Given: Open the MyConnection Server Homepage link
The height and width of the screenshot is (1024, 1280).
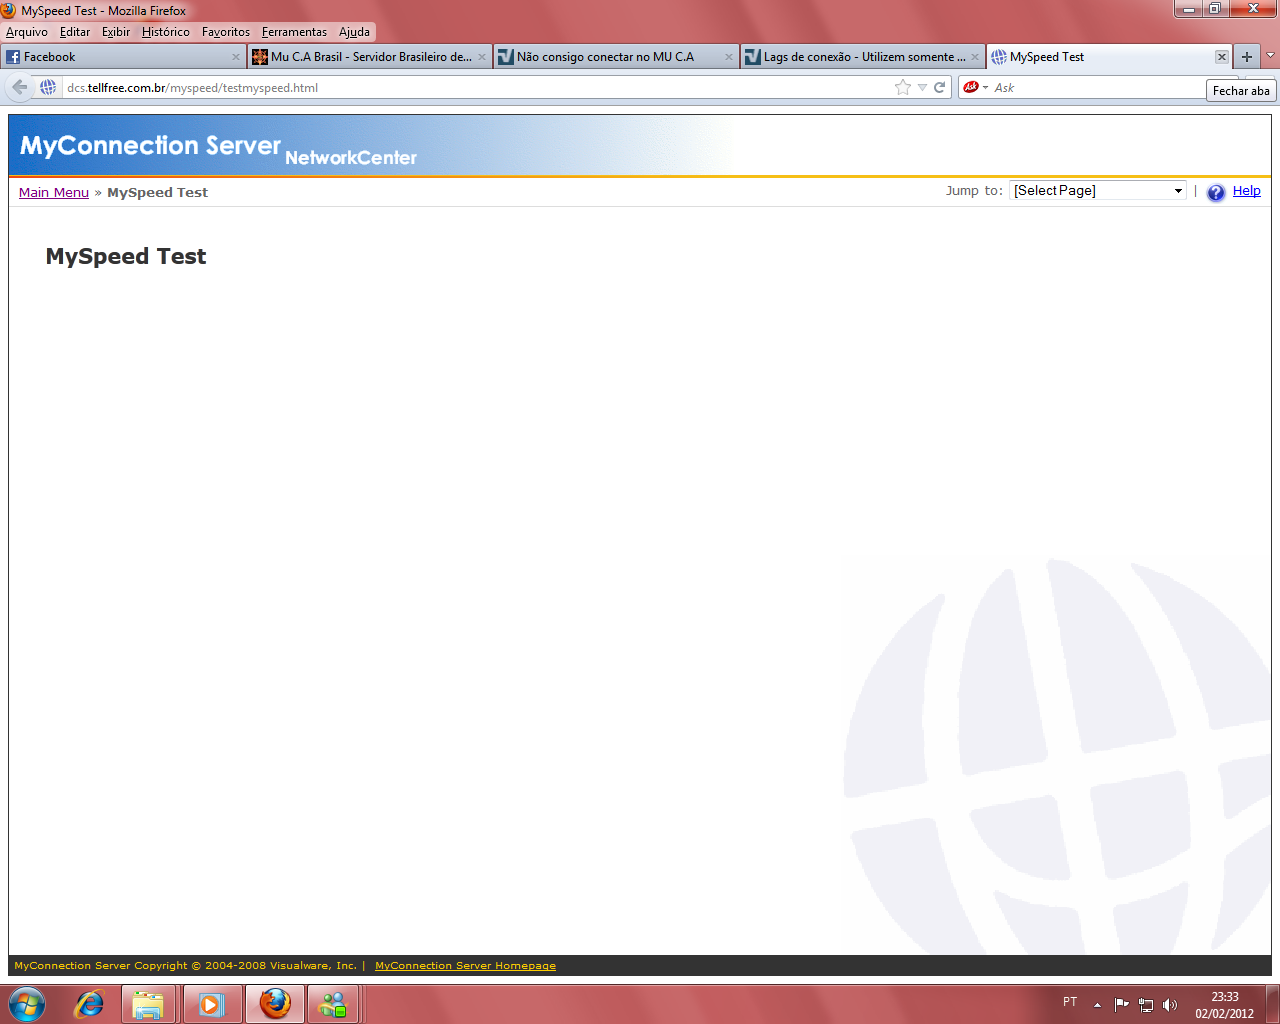Looking at the screenshot, I should [465, 965].
